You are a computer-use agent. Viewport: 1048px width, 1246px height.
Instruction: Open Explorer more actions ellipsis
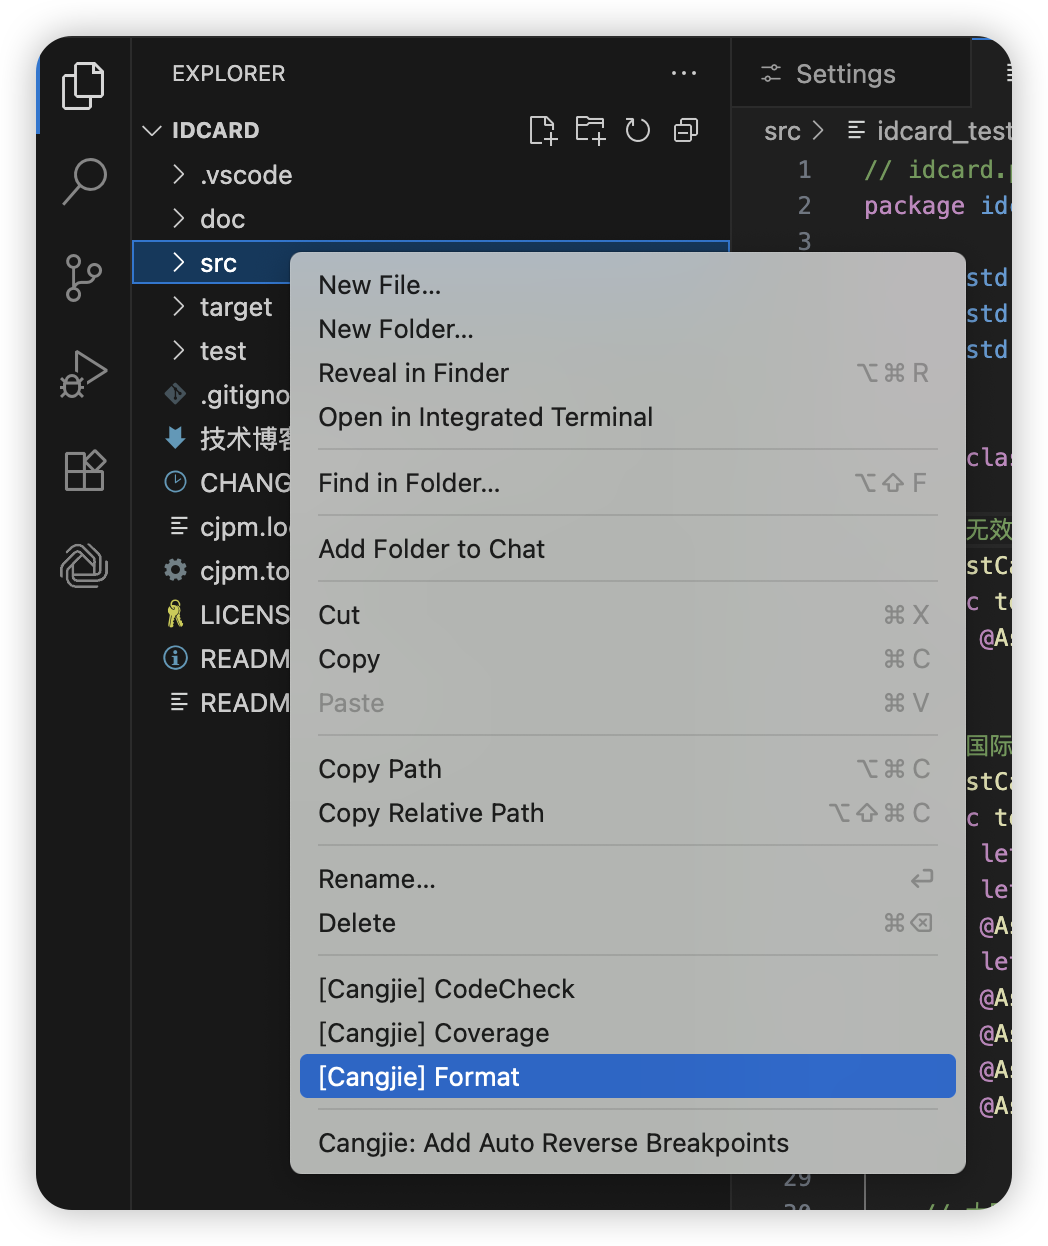684,73
